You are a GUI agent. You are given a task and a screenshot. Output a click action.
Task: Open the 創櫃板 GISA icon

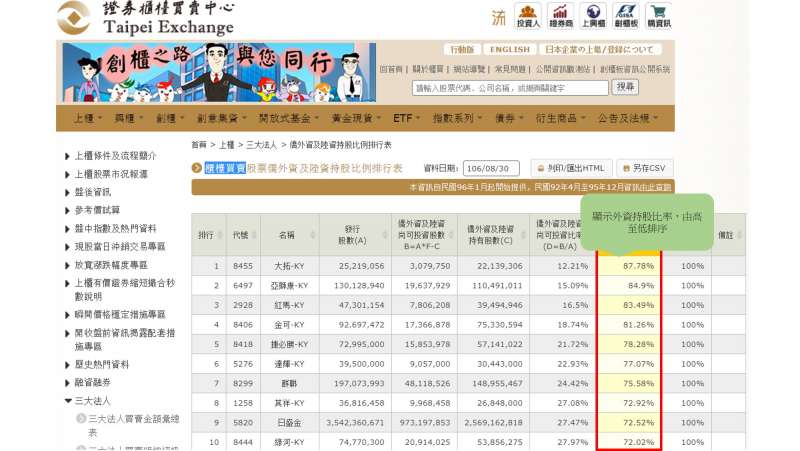point(626,16)
